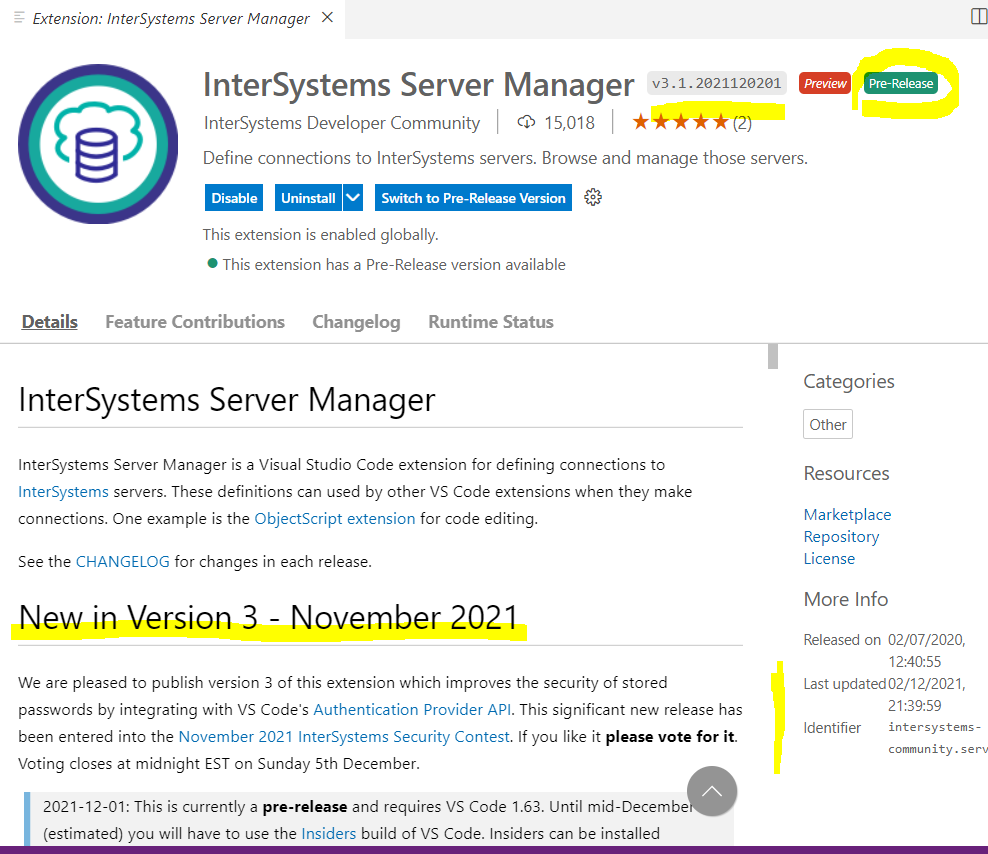988x854 pixels.
Task: Click 'This extension is enabled globally.' text
Action: pos(320,234)
